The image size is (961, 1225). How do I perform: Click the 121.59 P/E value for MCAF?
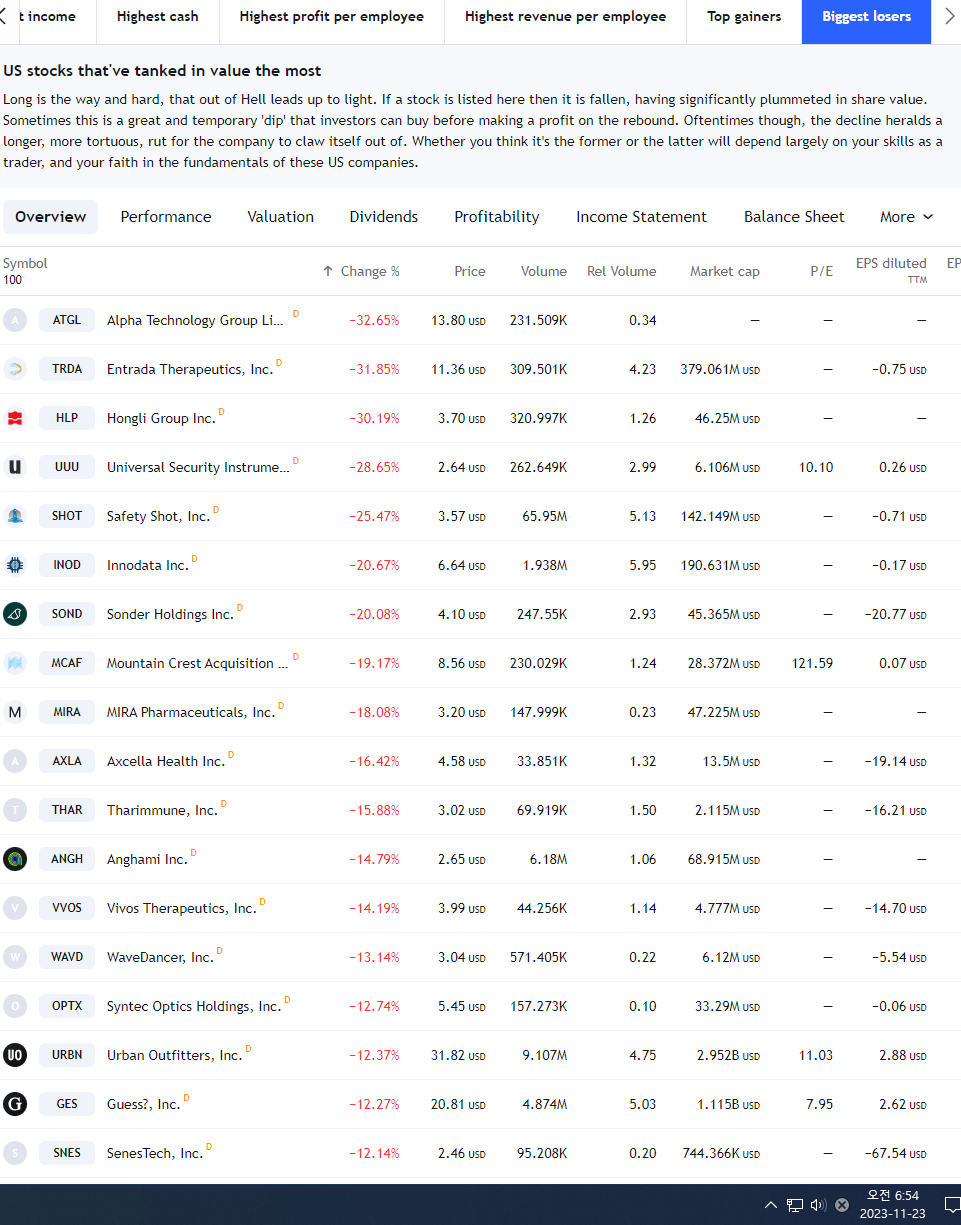(x=813, y=663)
